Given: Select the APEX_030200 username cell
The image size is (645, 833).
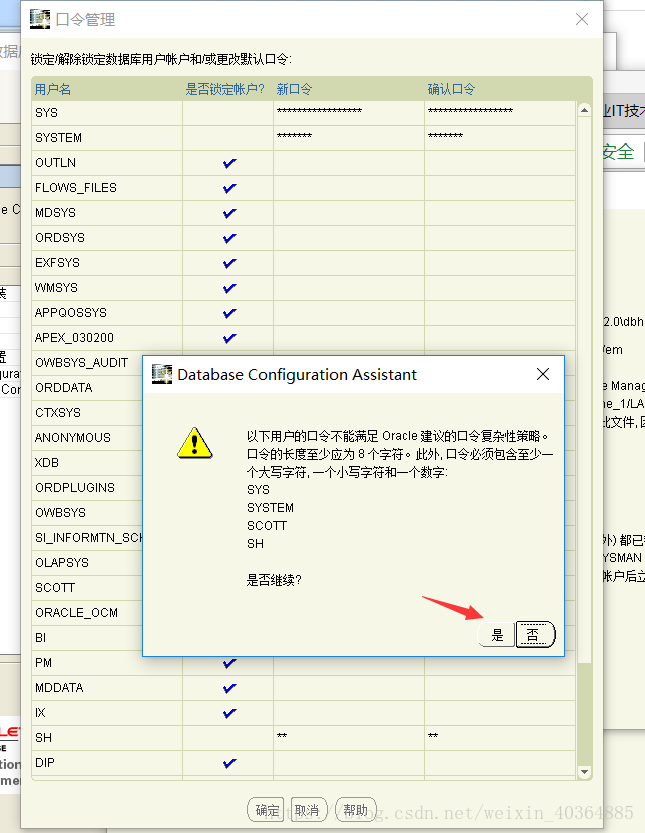Looking at the screenshot, I should [107, 338].
